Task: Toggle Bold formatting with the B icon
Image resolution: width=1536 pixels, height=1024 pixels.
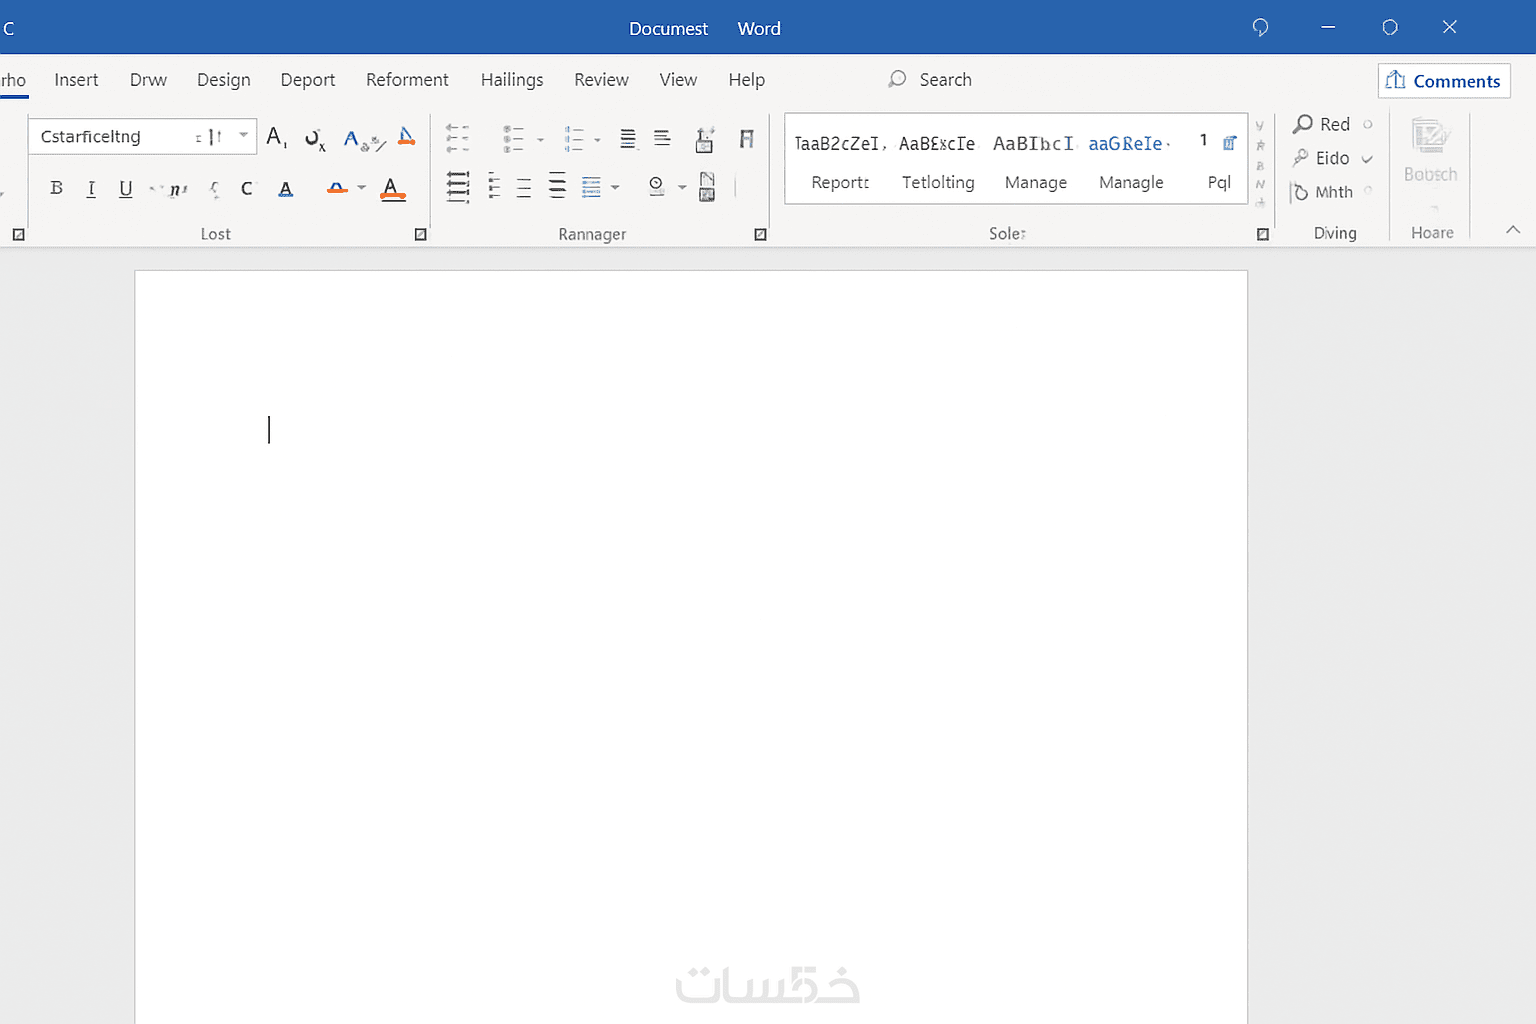Action: (56, 188)
